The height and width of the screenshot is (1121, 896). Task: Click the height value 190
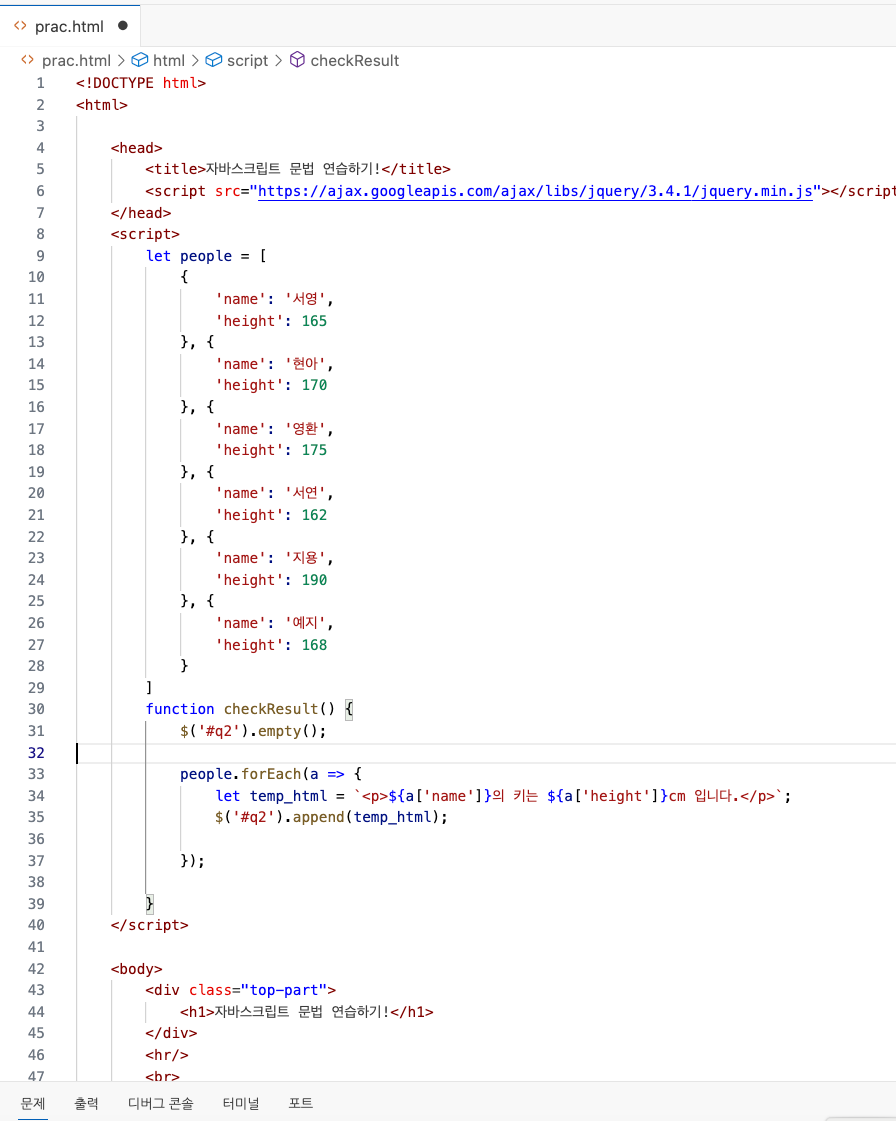coord(314,580)
